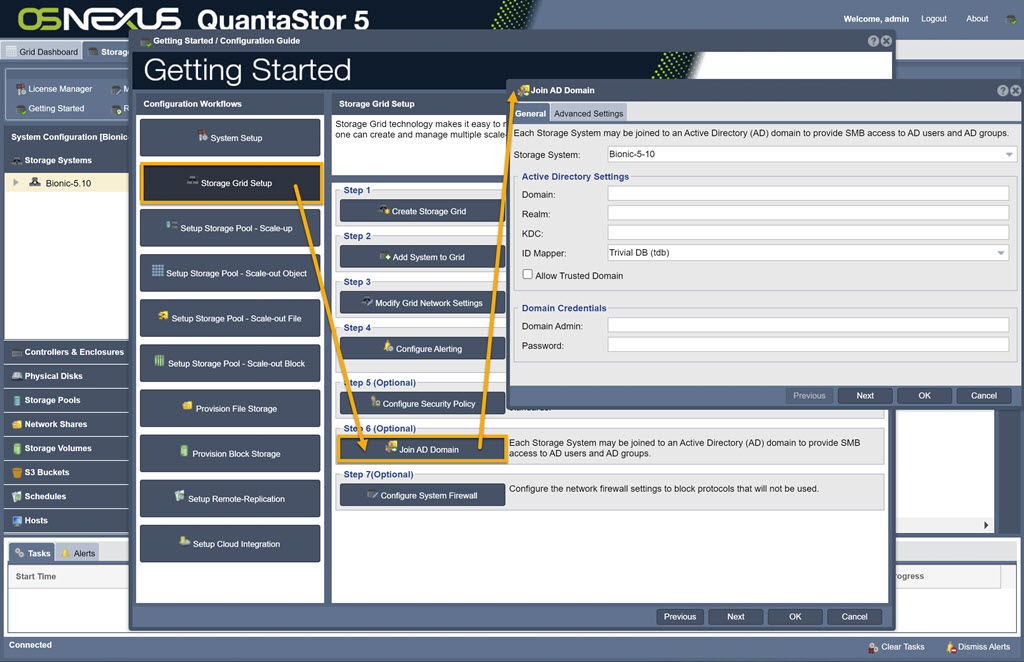Click Clear Tasks in status bar
Viewport: 1024px width, 662px height.
pos(897,647)
